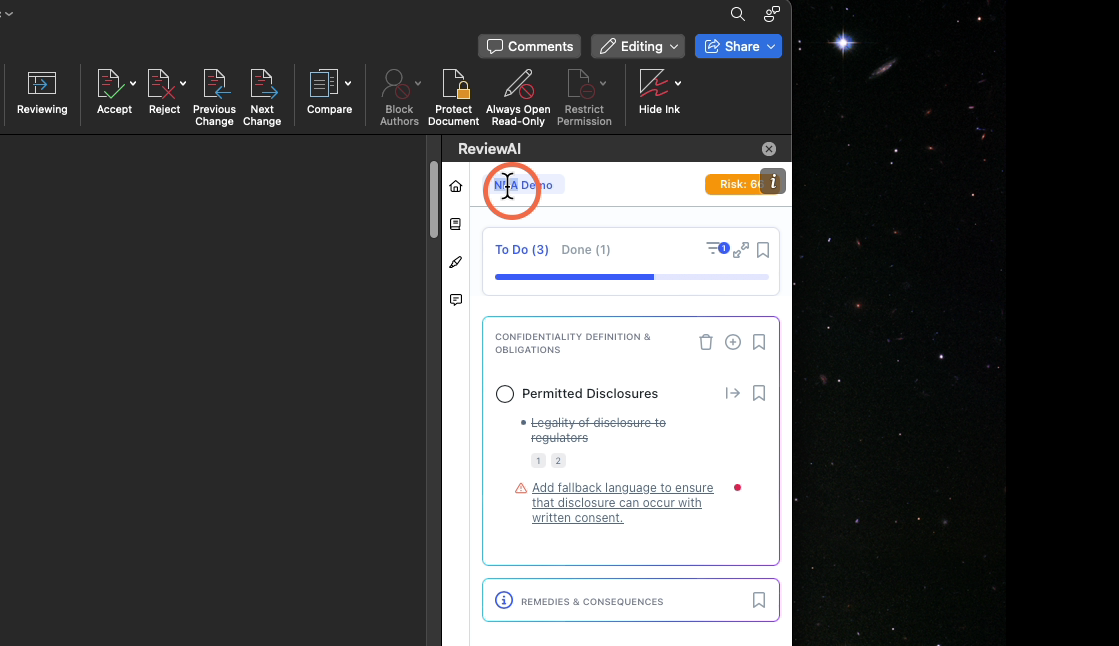This screenshot has width=1119, height=646.
Task: Bookmark Confidentiality Definition & Obligations section
Action: click(x=759, y=342)
